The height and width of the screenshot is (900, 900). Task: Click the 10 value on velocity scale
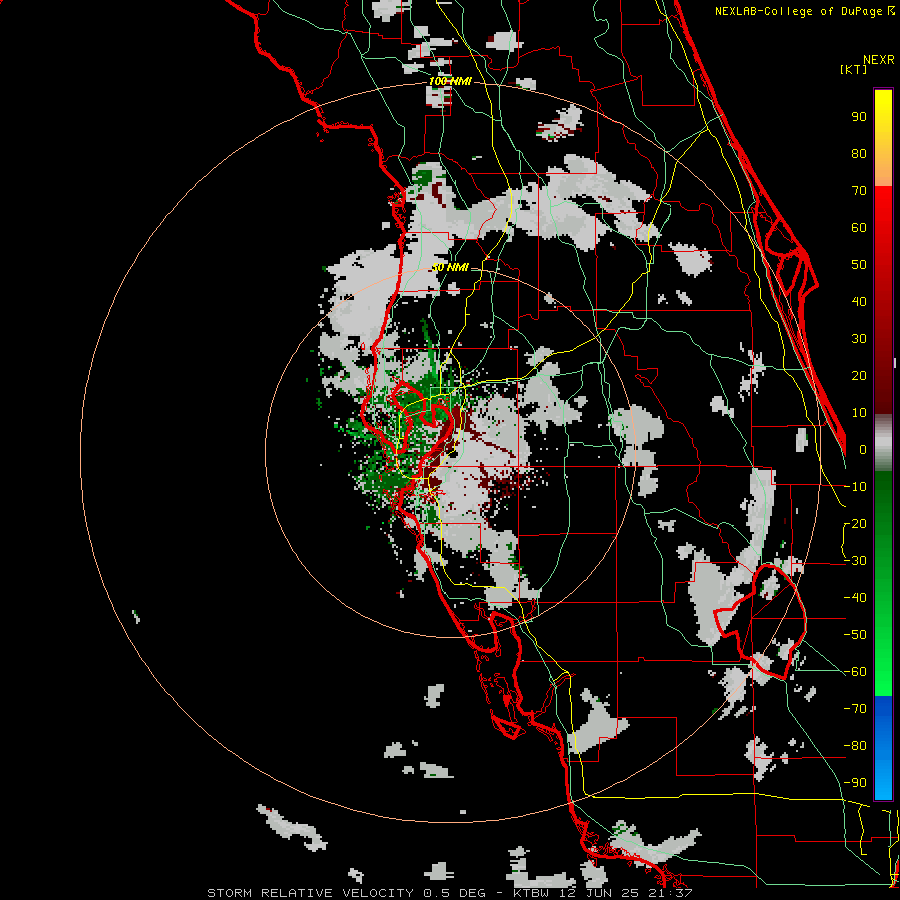coord(859,413)
